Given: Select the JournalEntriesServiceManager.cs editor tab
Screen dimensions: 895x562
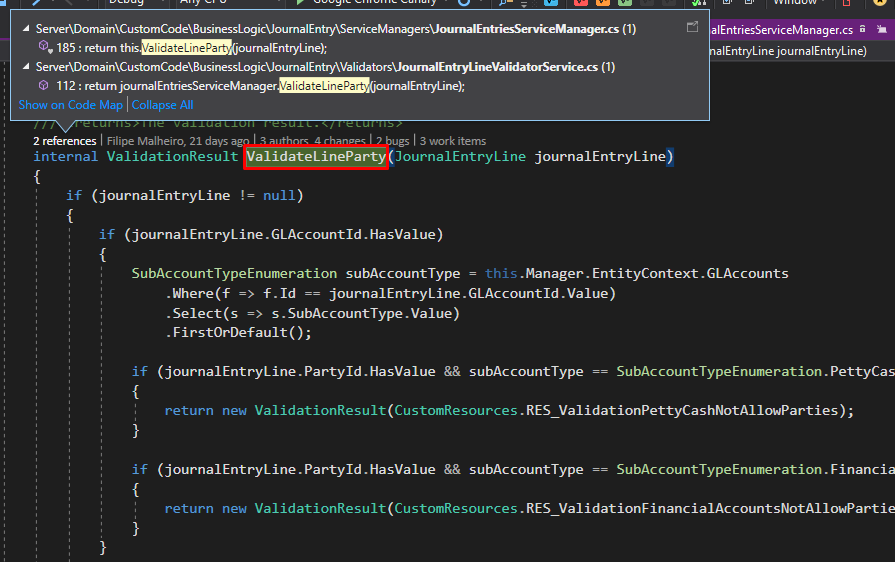Looking at the screenshot, I should click(x=781, y=30).
